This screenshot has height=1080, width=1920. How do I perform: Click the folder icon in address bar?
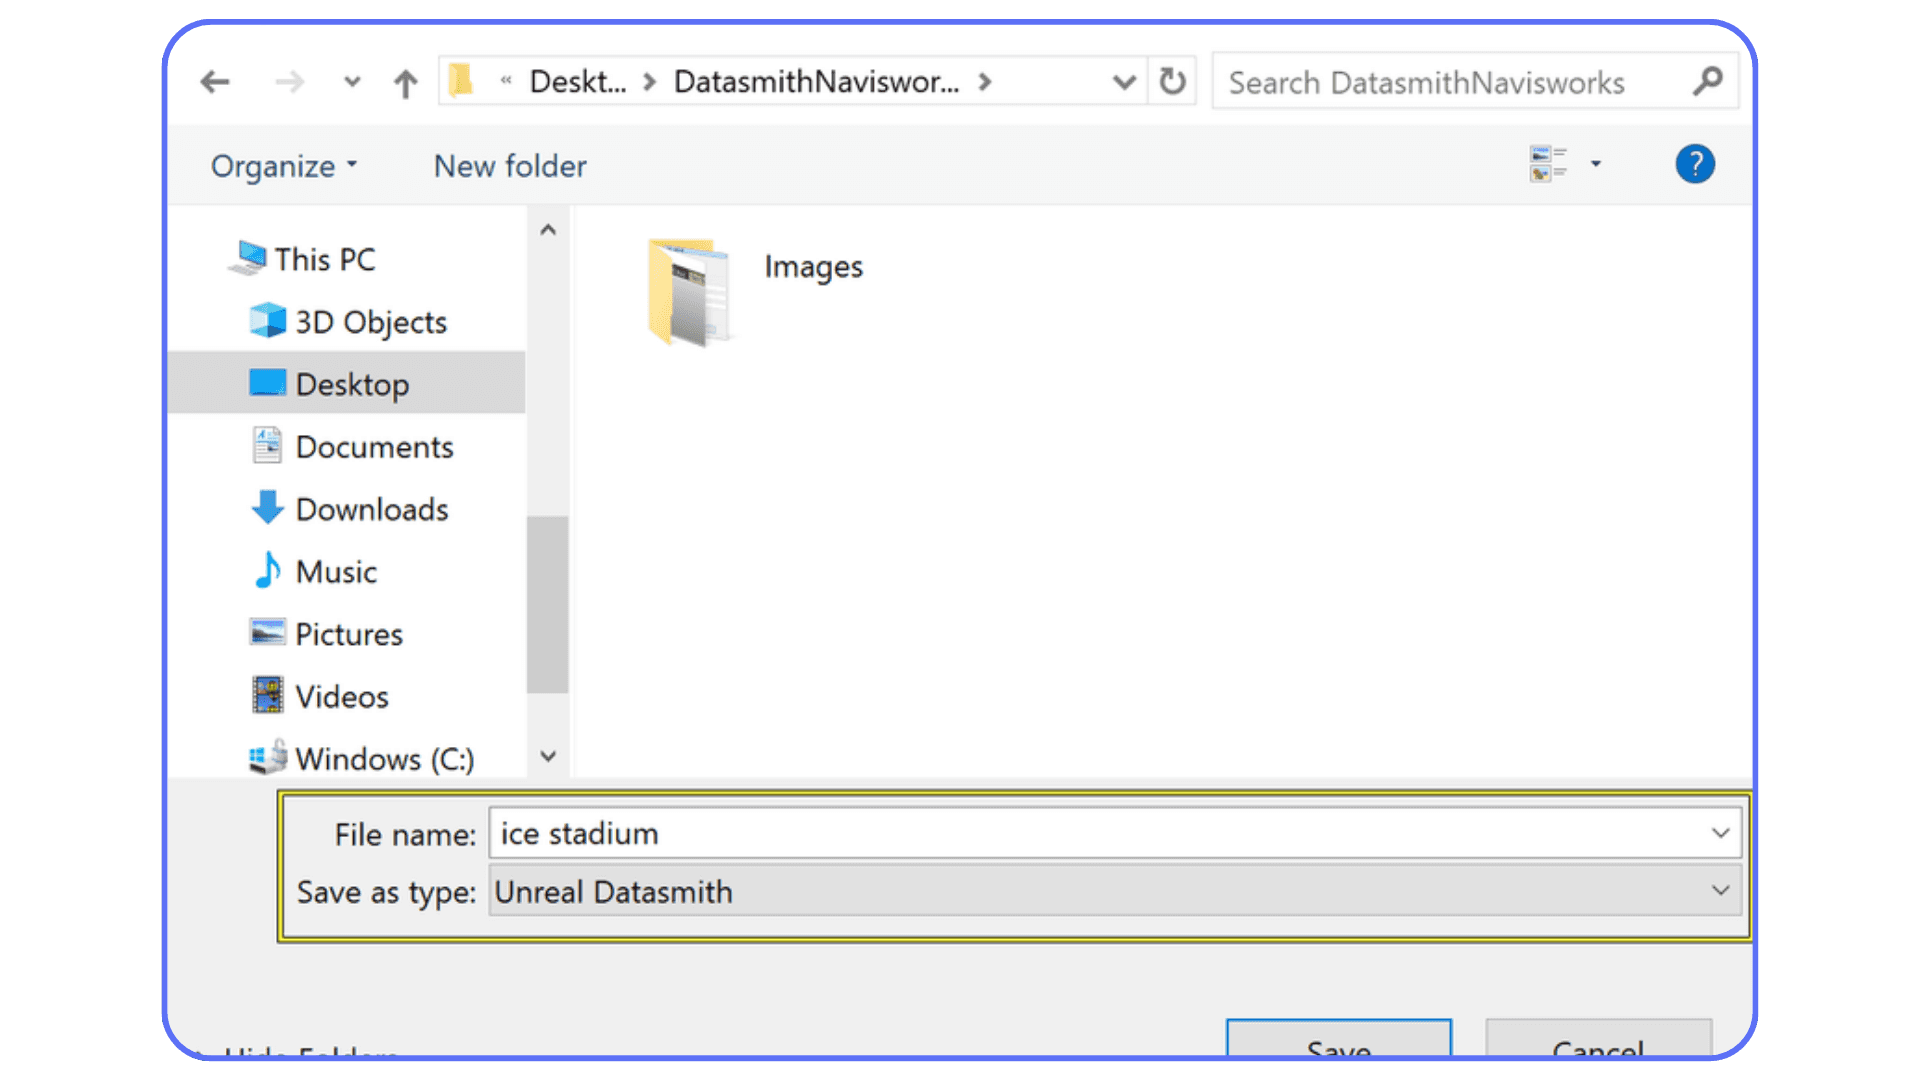461,81
